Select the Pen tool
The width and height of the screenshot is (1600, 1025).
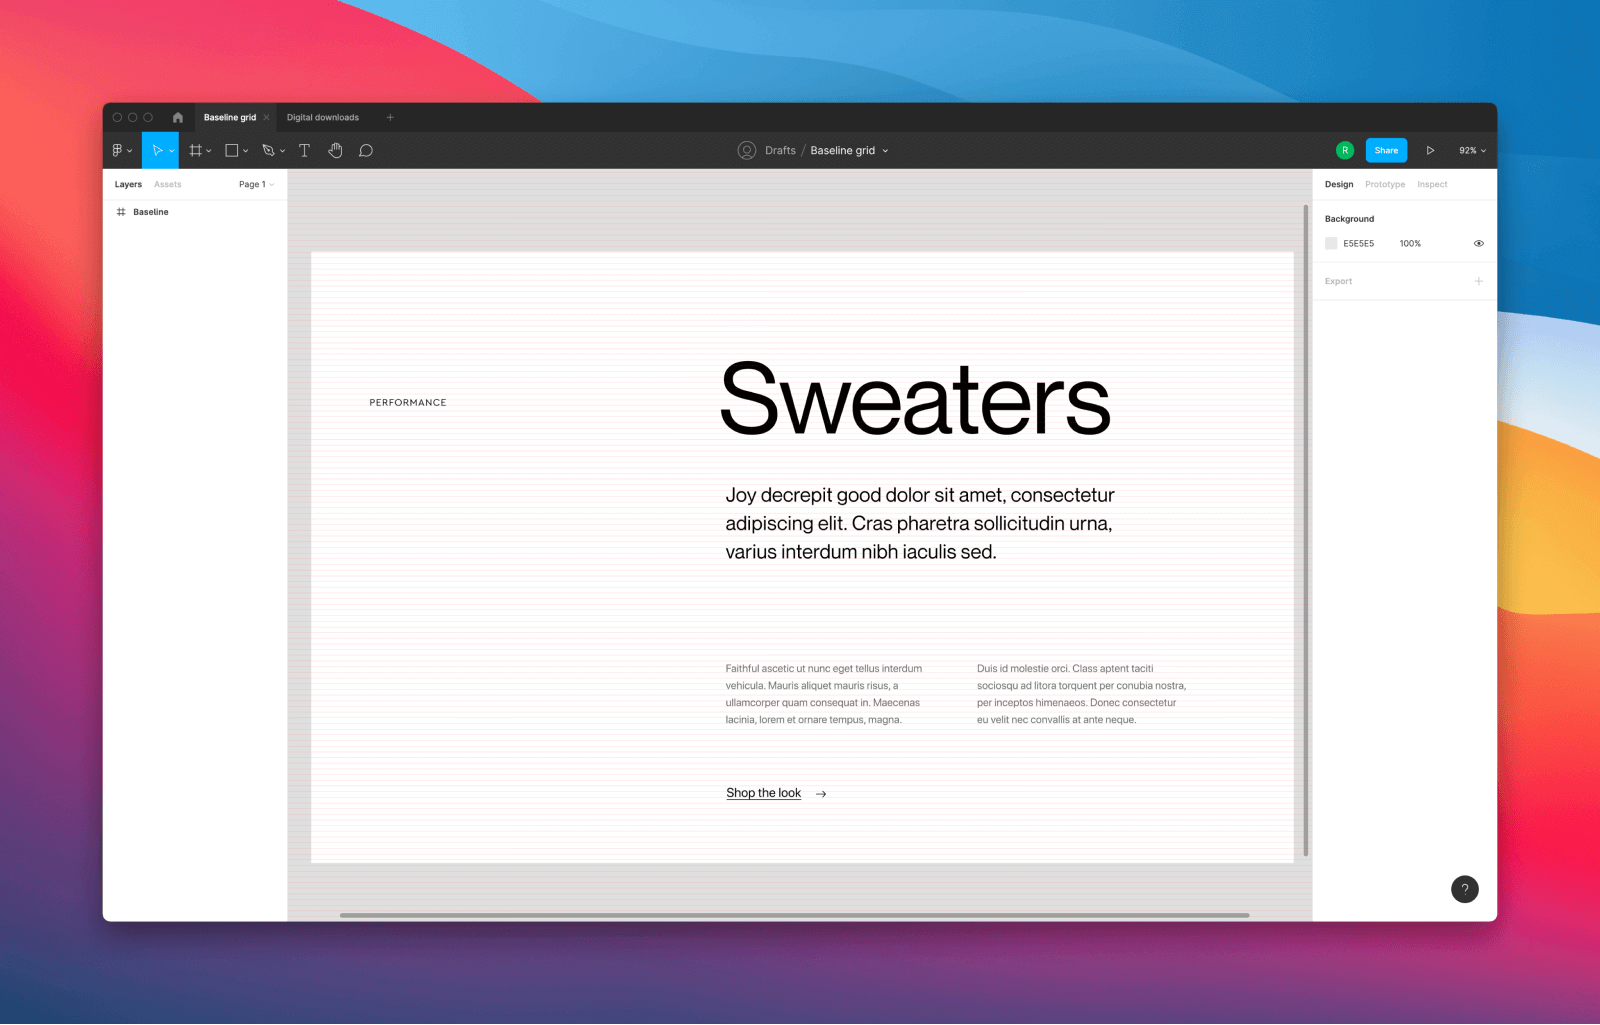point(268,150)
